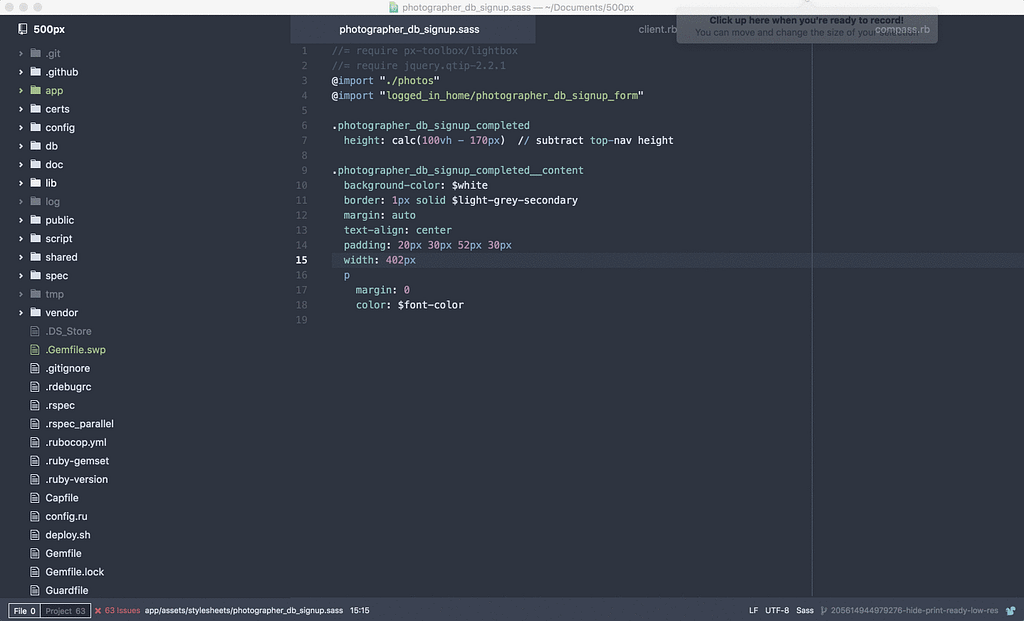Viewport: 1024px width, 621px height.
Task: Open .ruby-version in tree
Action: click(x=76, y=479)
